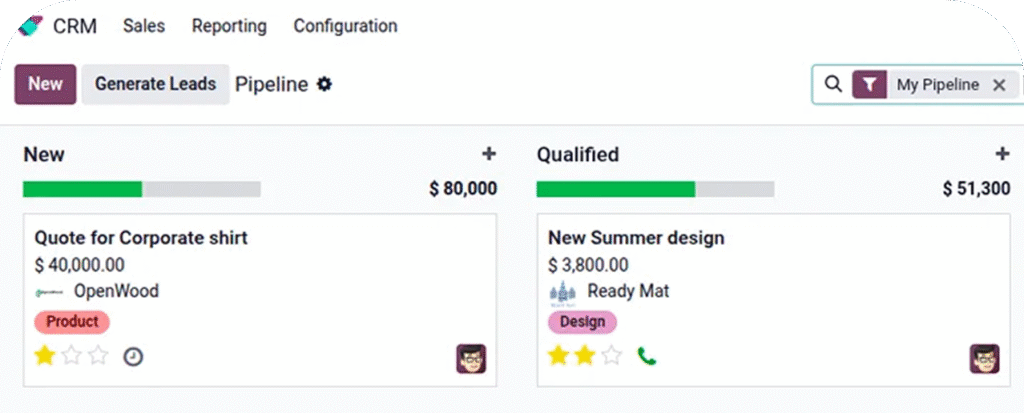Open Pipeline settings gear icon
The width and height of the screenshot is (1024, 413).
[x=324, y=85]
